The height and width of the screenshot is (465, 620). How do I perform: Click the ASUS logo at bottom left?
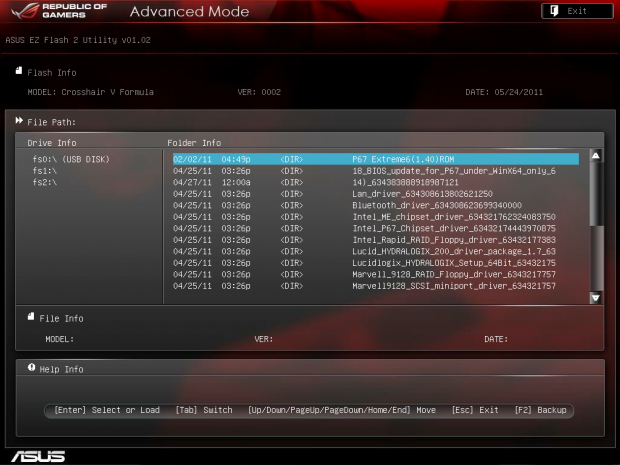[x=37, y=455]
